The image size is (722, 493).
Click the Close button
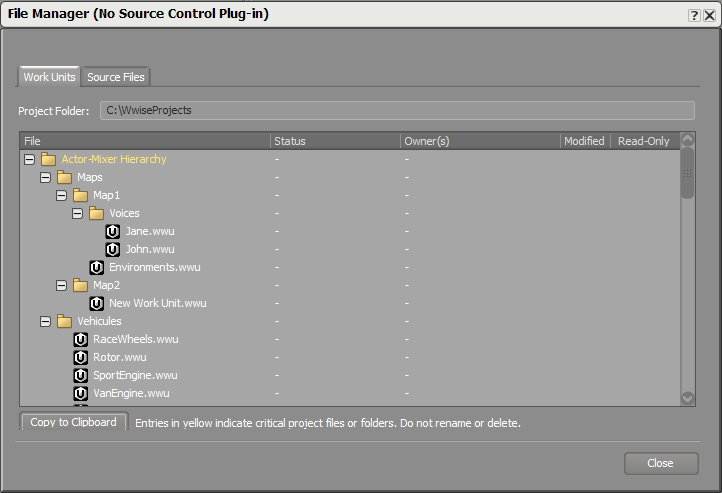660,463
